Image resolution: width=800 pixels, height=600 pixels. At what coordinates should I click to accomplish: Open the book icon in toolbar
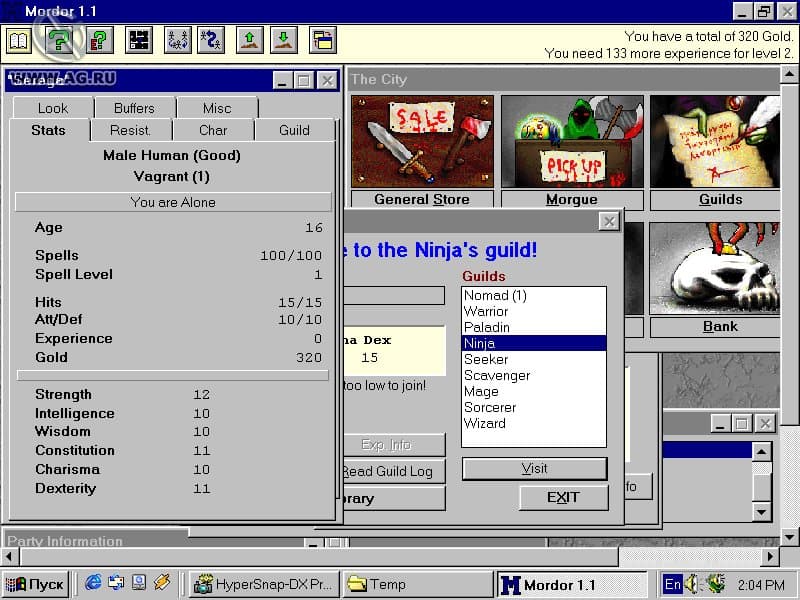(x=19, y=40)
